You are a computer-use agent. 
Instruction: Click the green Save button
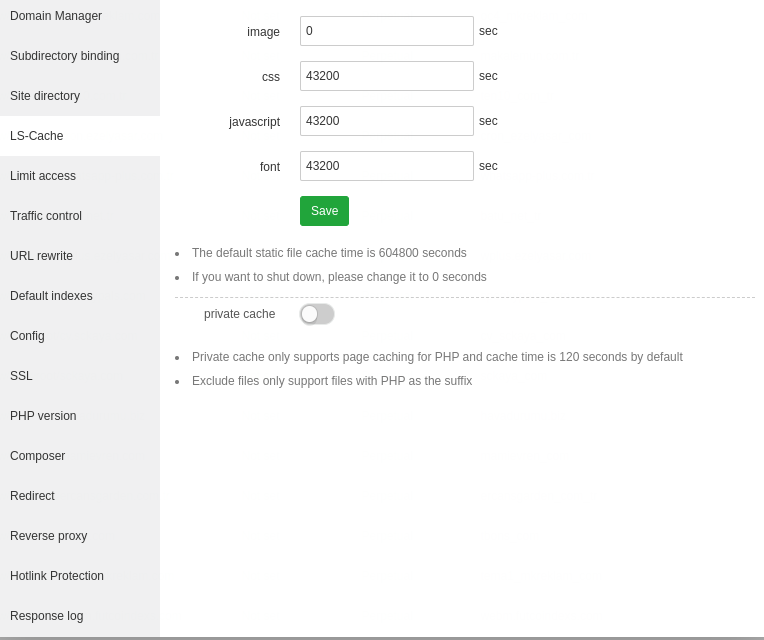[x=324, y=211]
